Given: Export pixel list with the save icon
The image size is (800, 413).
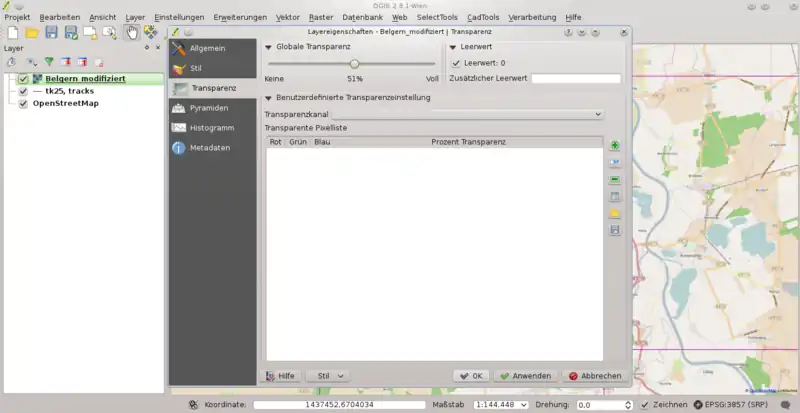Looking at the screenshot, I should (615, 230).
